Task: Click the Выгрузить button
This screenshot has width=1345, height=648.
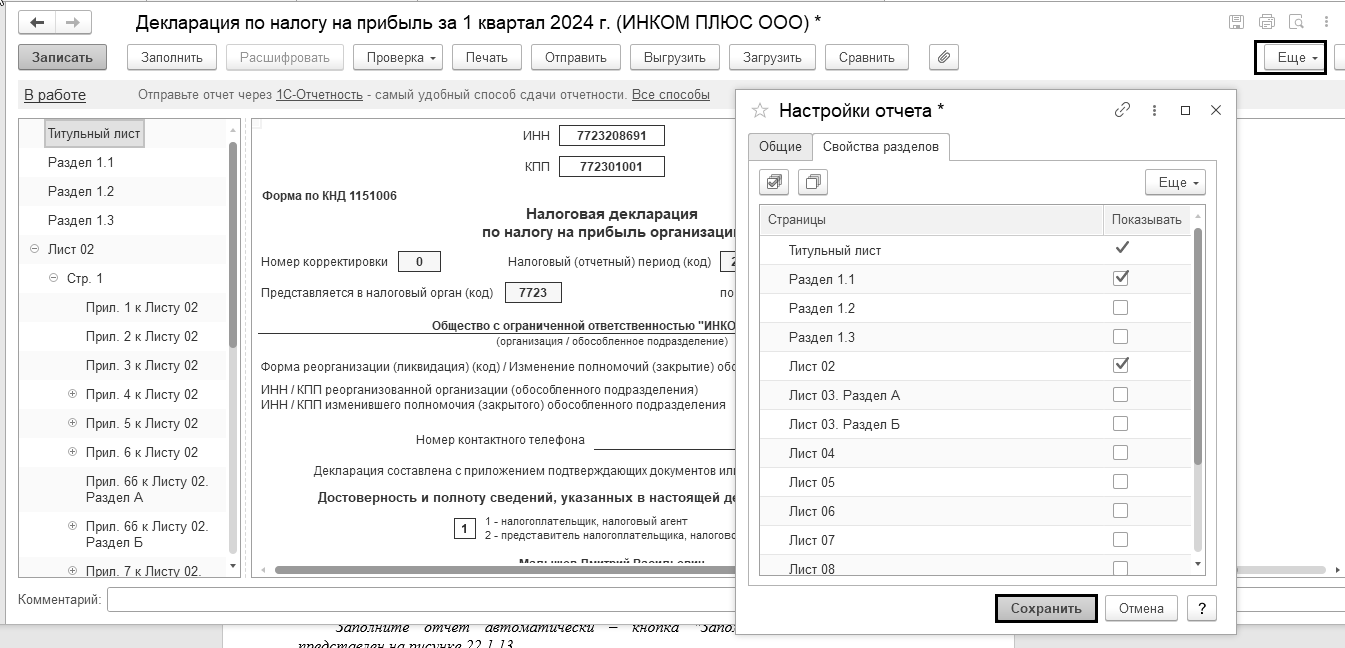Action: [x=675, y=57]
